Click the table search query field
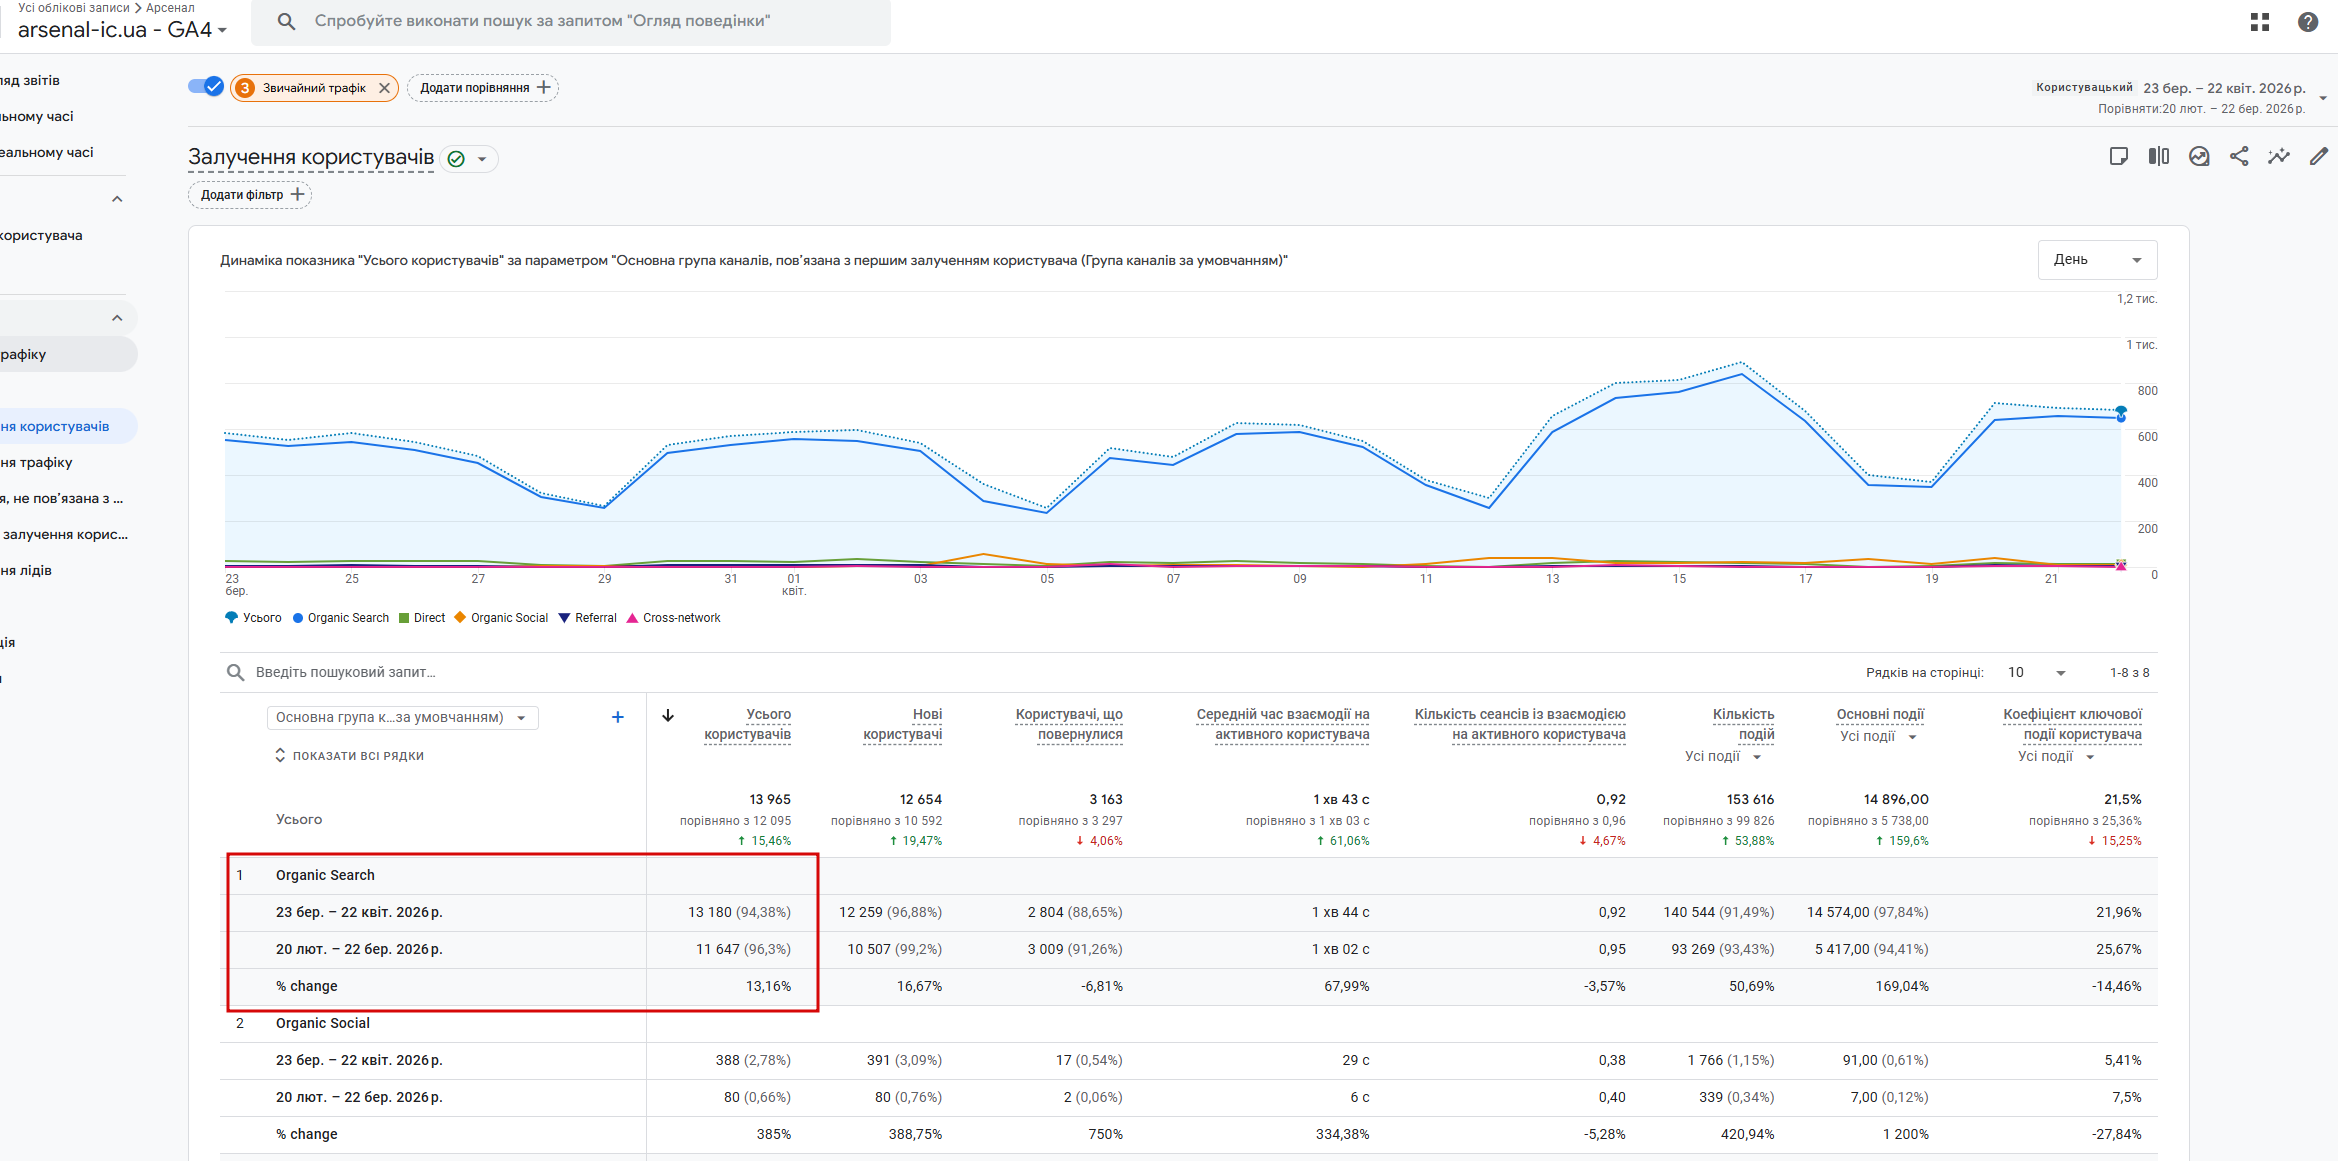This screenshot has width=2338, height=1161. 345,672
